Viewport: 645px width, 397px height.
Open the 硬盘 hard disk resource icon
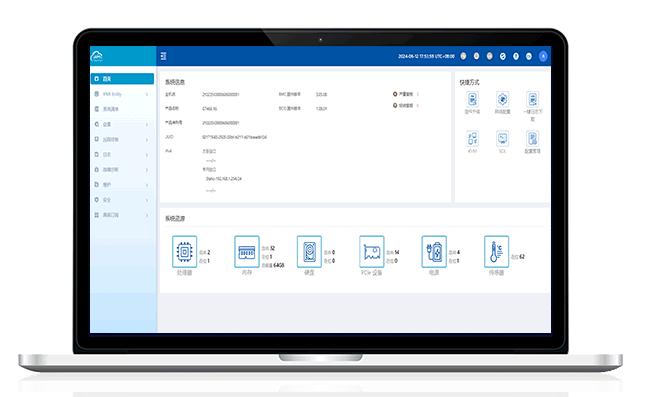(309, 251)
